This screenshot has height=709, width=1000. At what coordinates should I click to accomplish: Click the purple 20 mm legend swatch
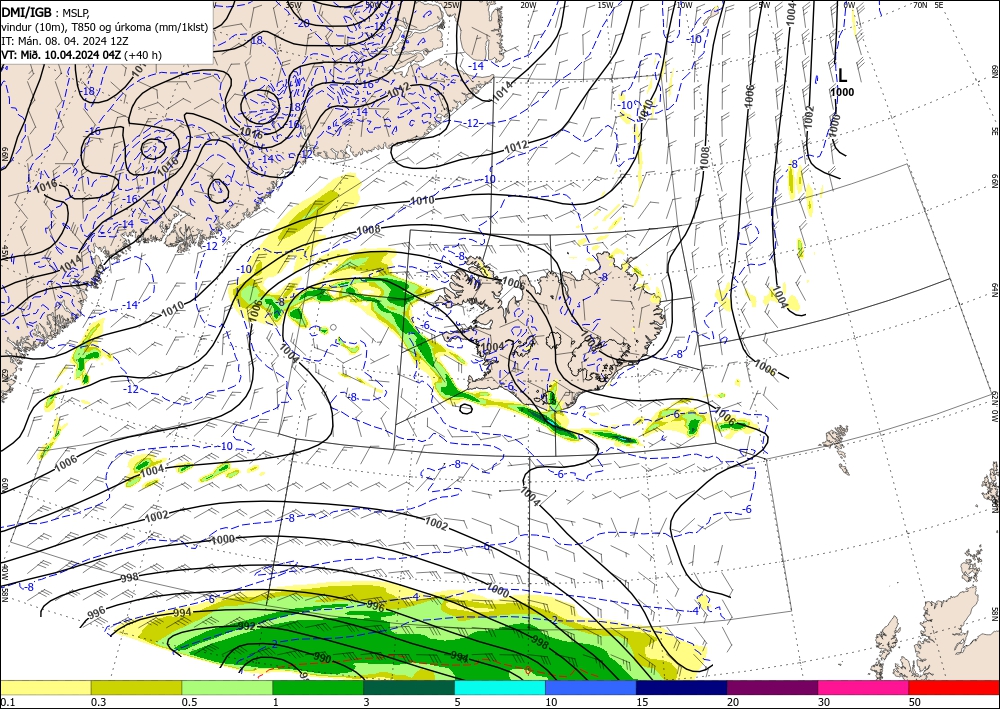coord(772,687)
